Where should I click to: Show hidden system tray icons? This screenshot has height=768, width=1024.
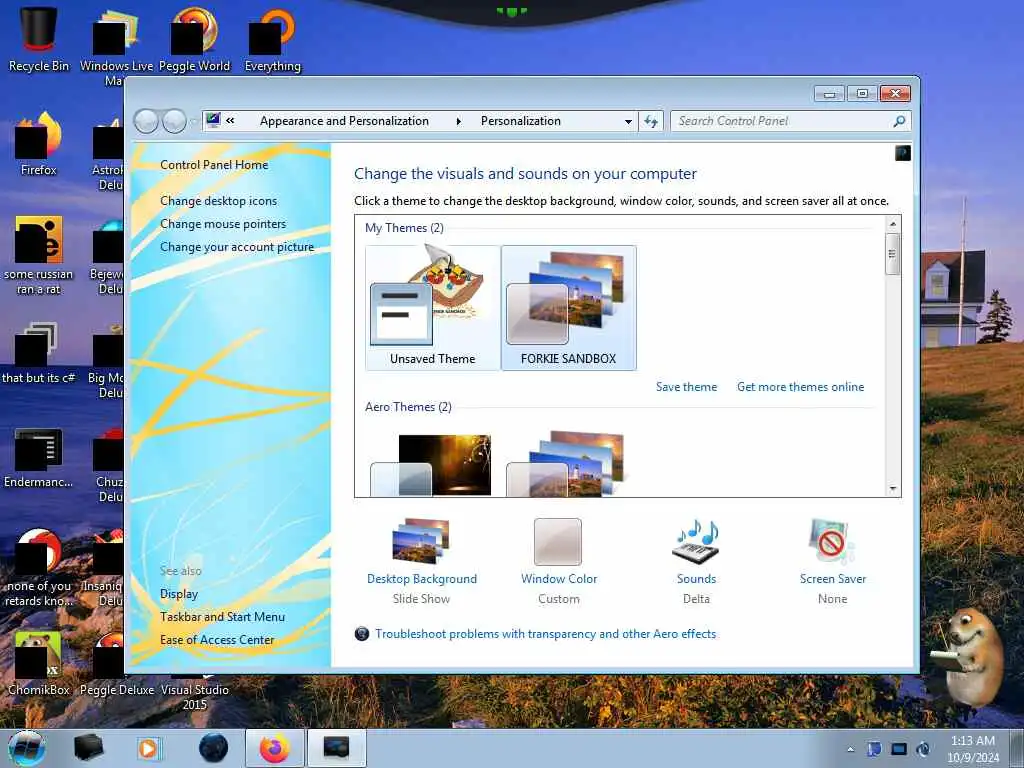850,749
